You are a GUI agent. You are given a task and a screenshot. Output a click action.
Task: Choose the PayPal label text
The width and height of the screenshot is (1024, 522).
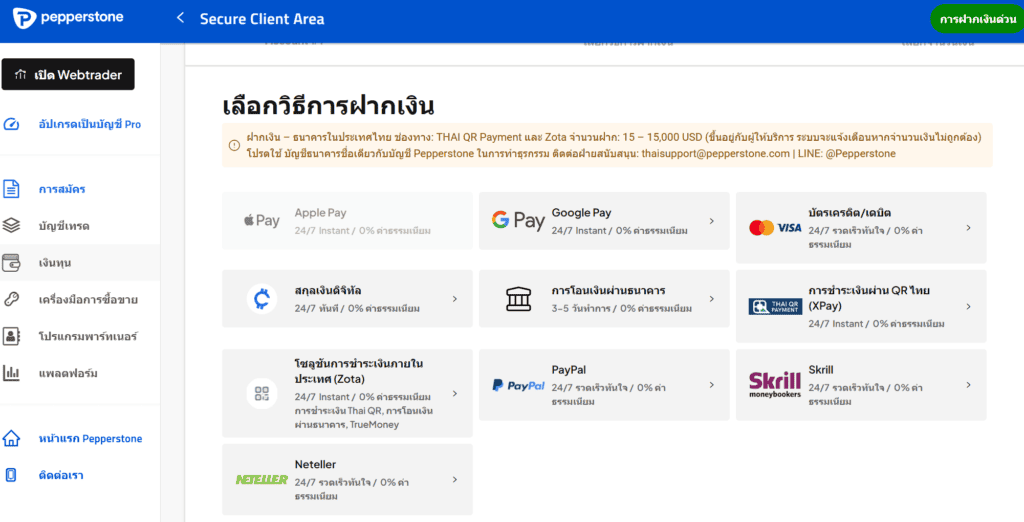point(569,370)
